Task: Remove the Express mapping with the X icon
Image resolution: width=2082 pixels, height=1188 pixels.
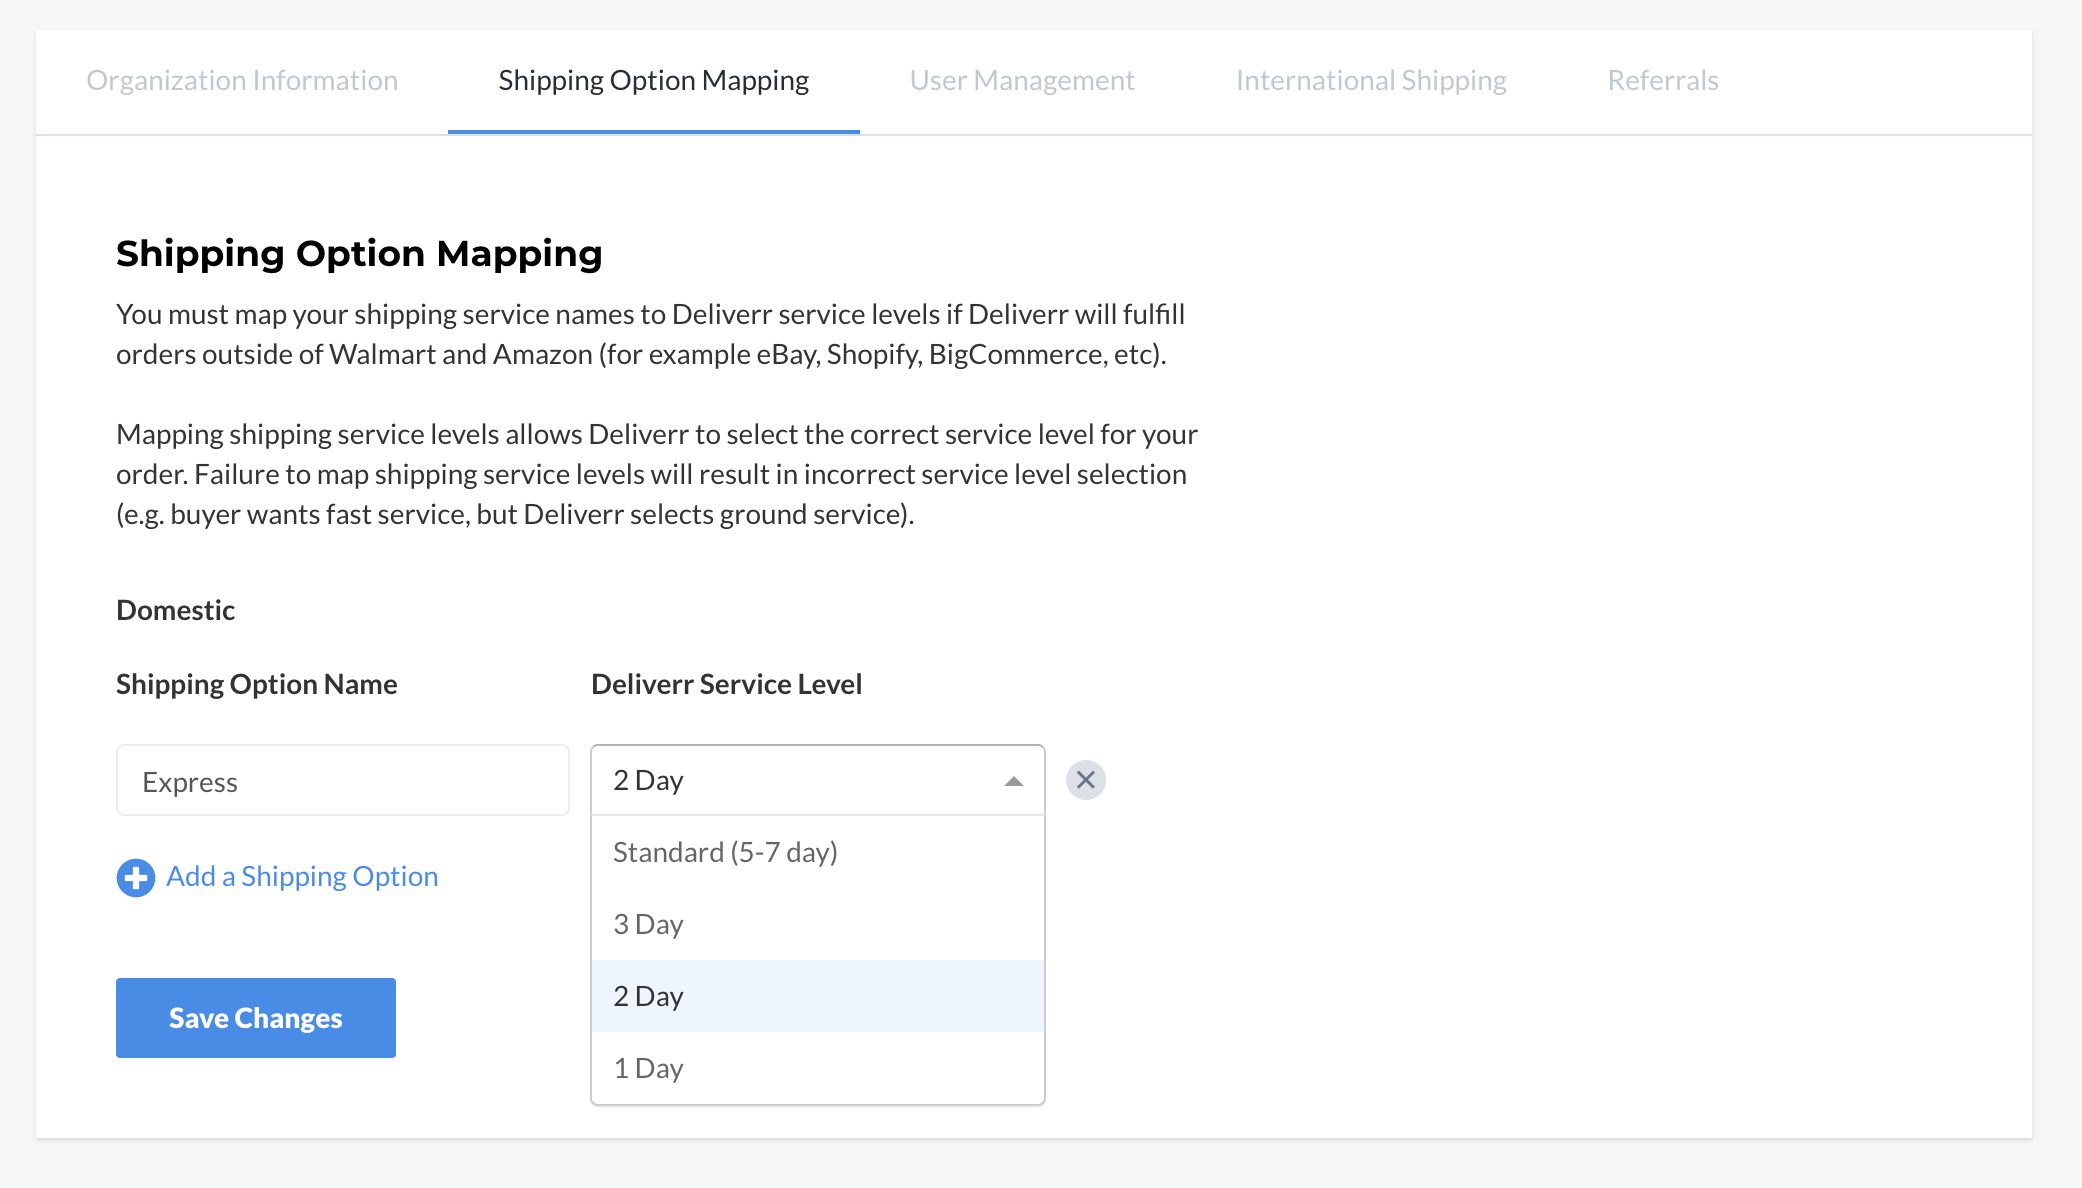Action: [x=1086, y=780]
